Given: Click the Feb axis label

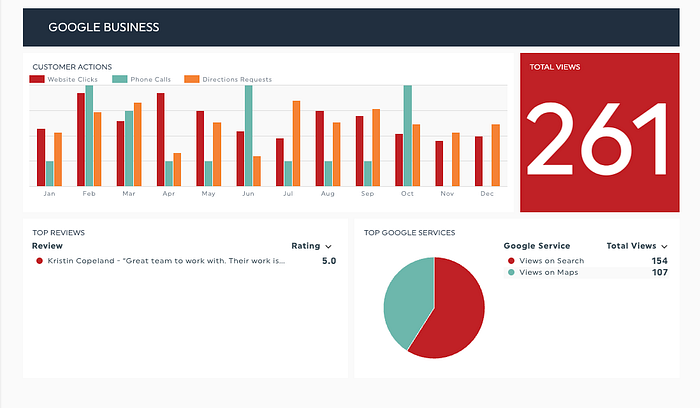Looking at the screenshot, I should pos(89,193).
